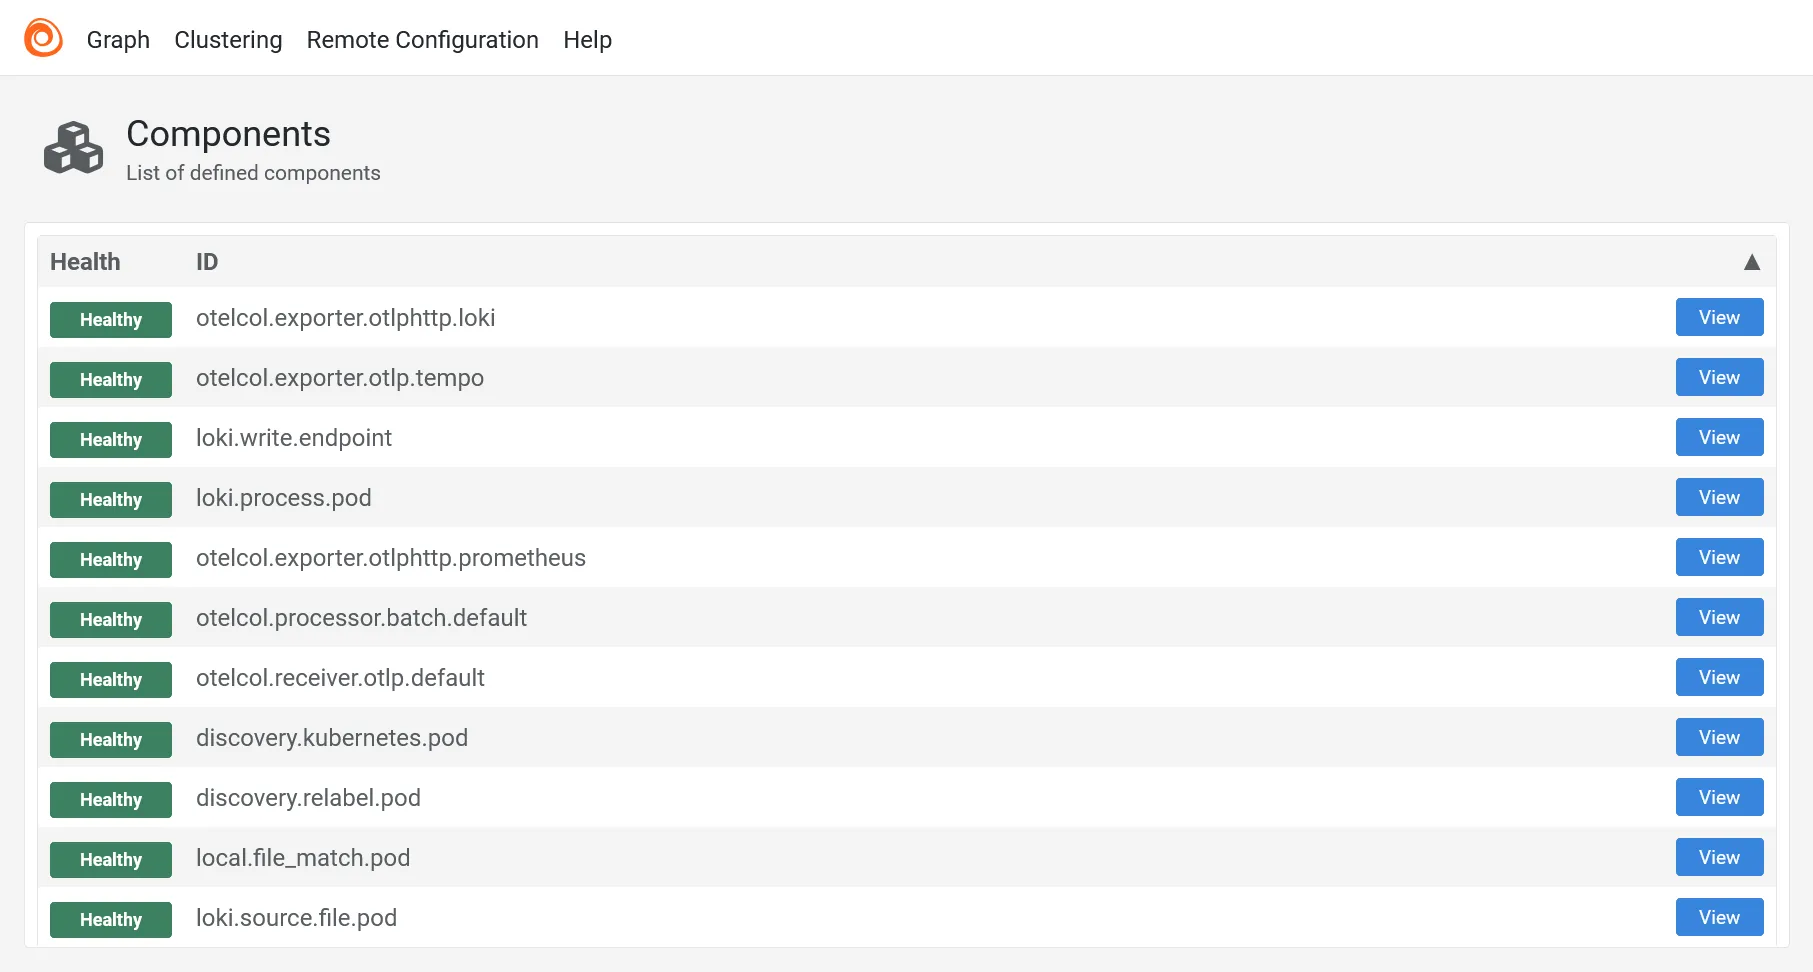
Task: Click the Healthy badge for loki.write.endpoint
Action: tap(111, 440)
